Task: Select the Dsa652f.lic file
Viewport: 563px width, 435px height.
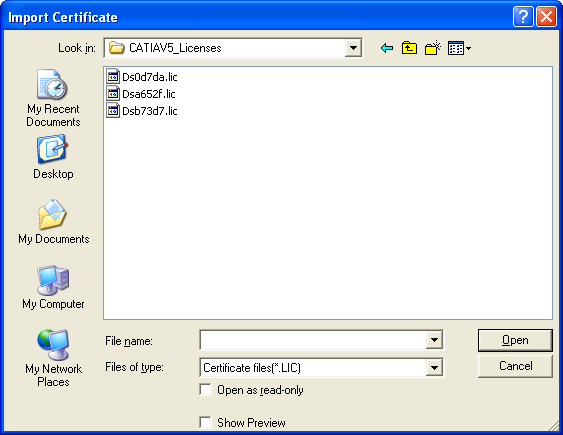Action: [141, 94]
